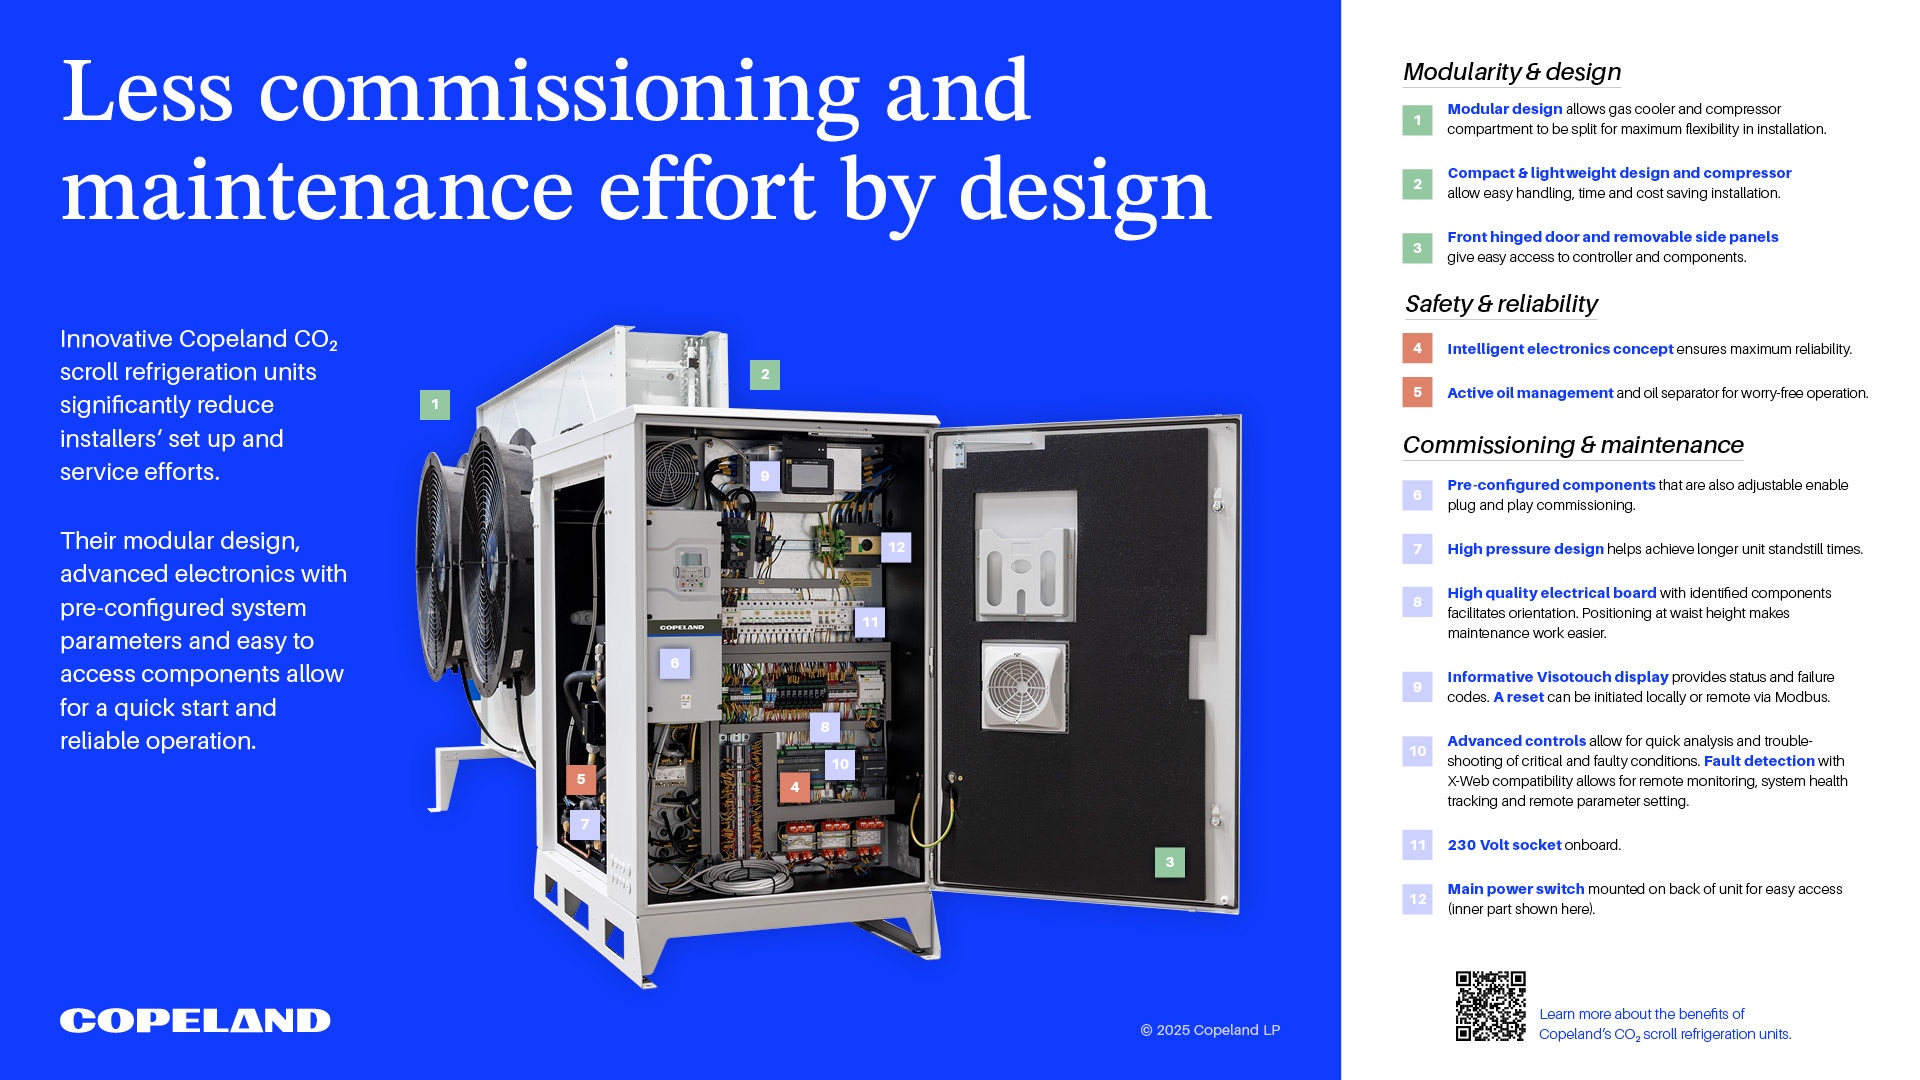Open the 'Learn more about the benefits' link
Image resolution: width=1920 pixels, height=1080 pixels.
click(x=1665, y=1024)
